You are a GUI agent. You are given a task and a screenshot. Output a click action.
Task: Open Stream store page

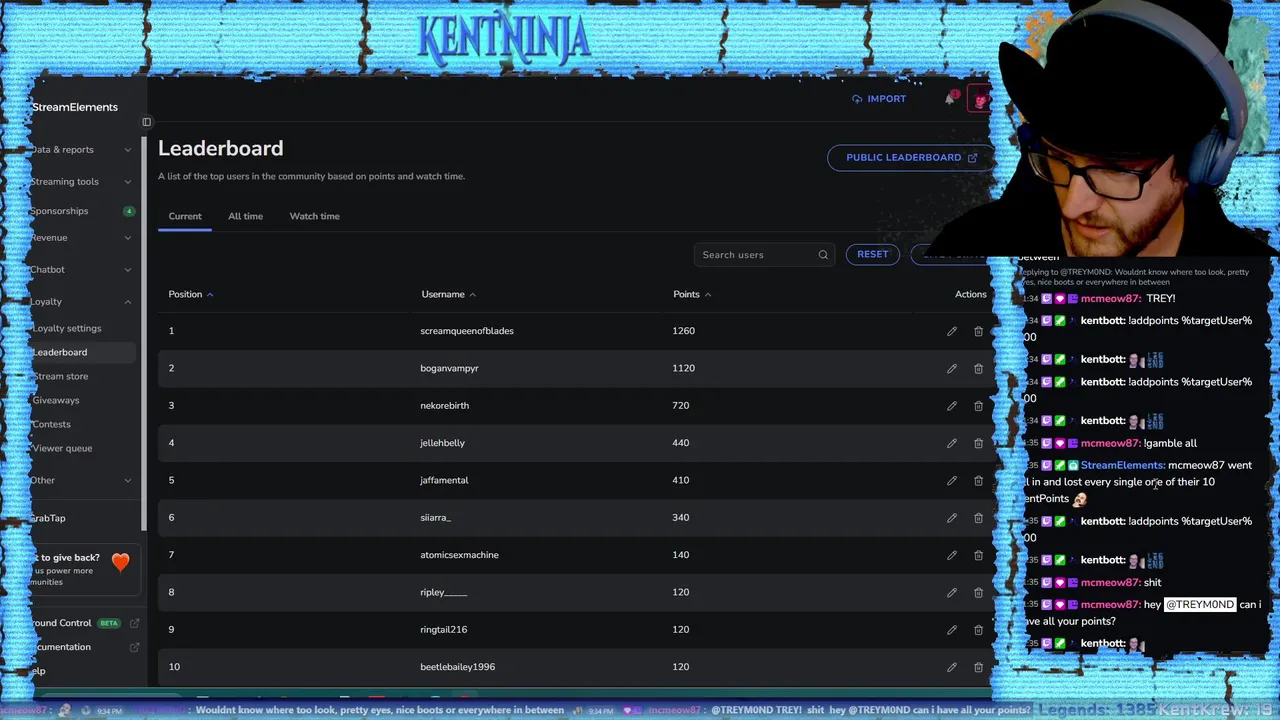[x=60, y=376]
